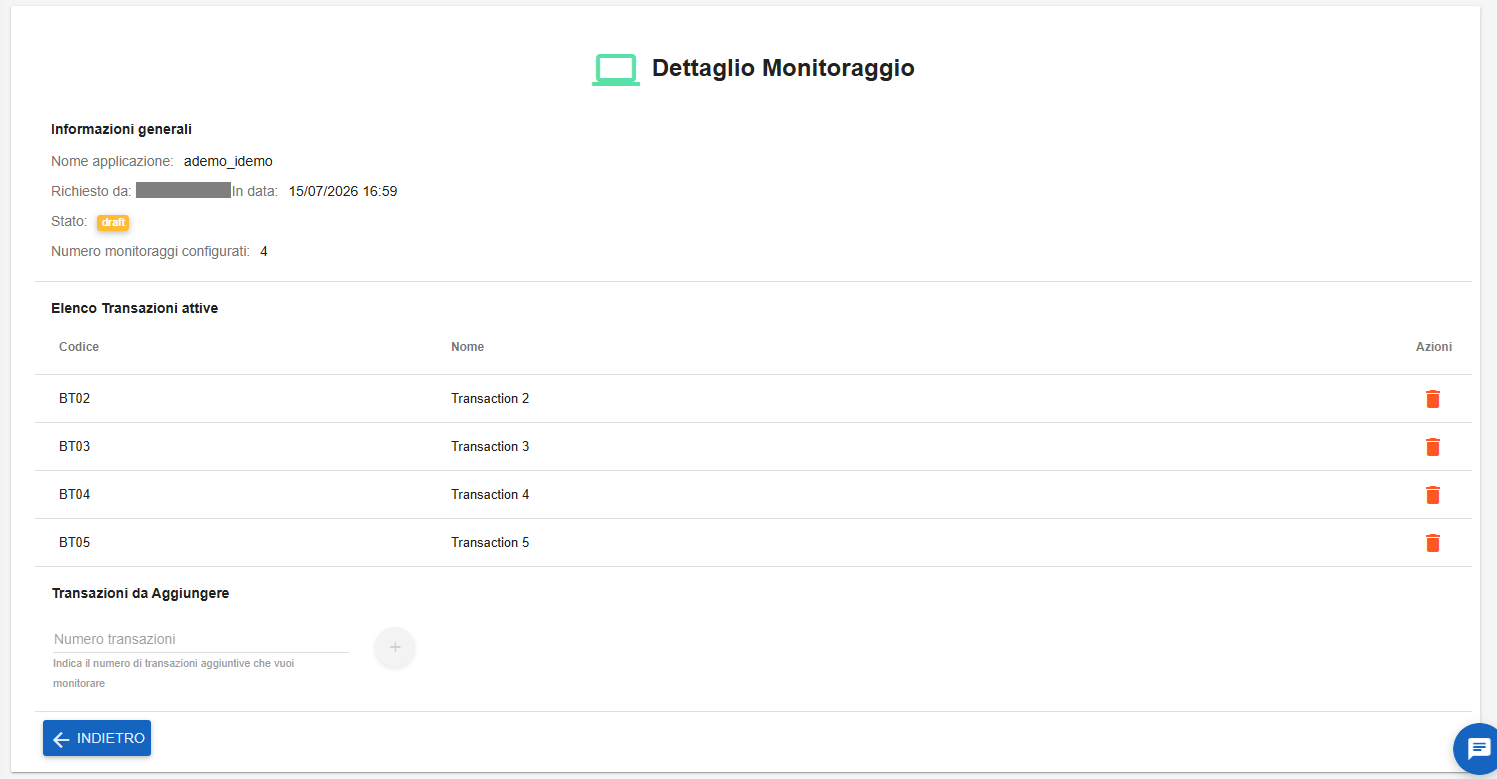Click the trash icon in the BT03 row
This screenshot has width=1497, height=779.
pyautogui.click(x=1432, y=447)
